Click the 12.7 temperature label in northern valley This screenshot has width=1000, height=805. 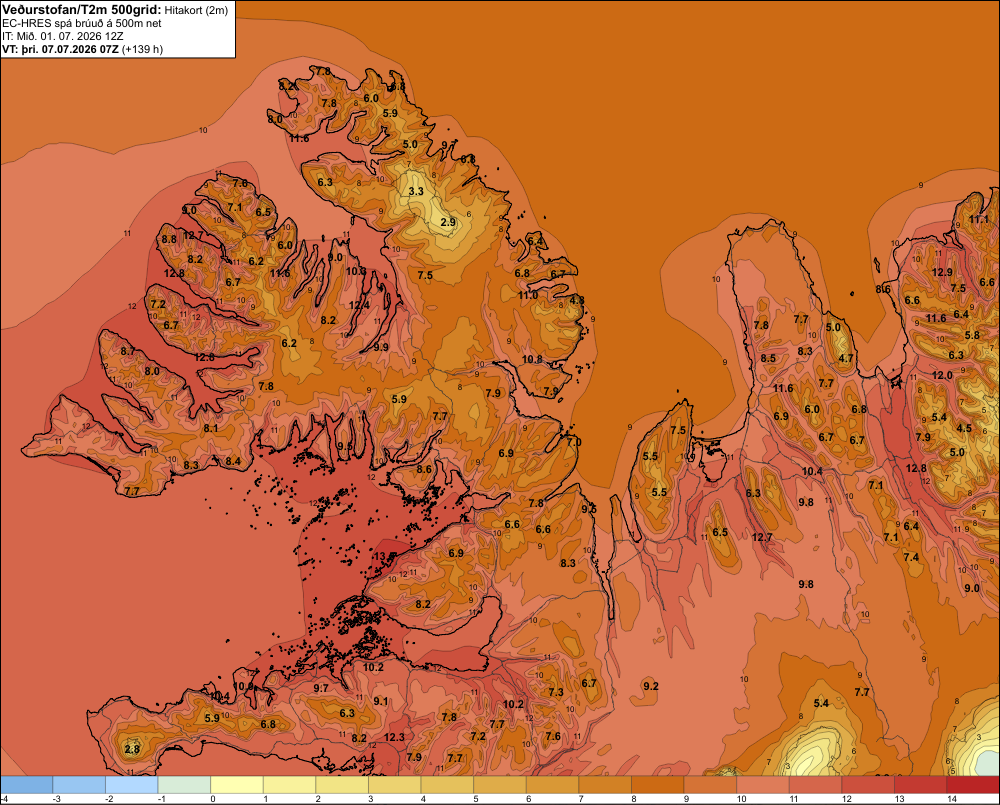[761, 537]
